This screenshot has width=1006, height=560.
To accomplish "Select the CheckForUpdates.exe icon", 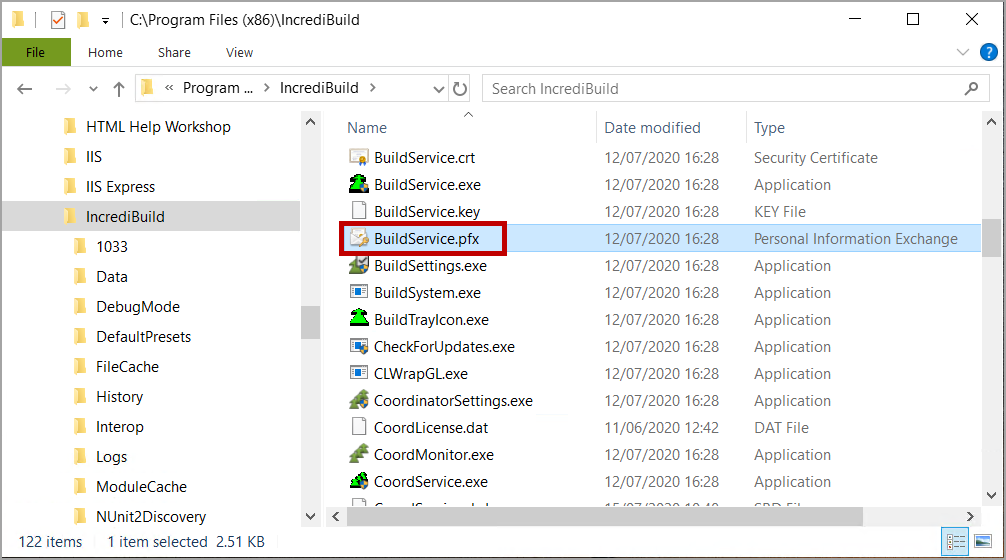I will point(359,347).
